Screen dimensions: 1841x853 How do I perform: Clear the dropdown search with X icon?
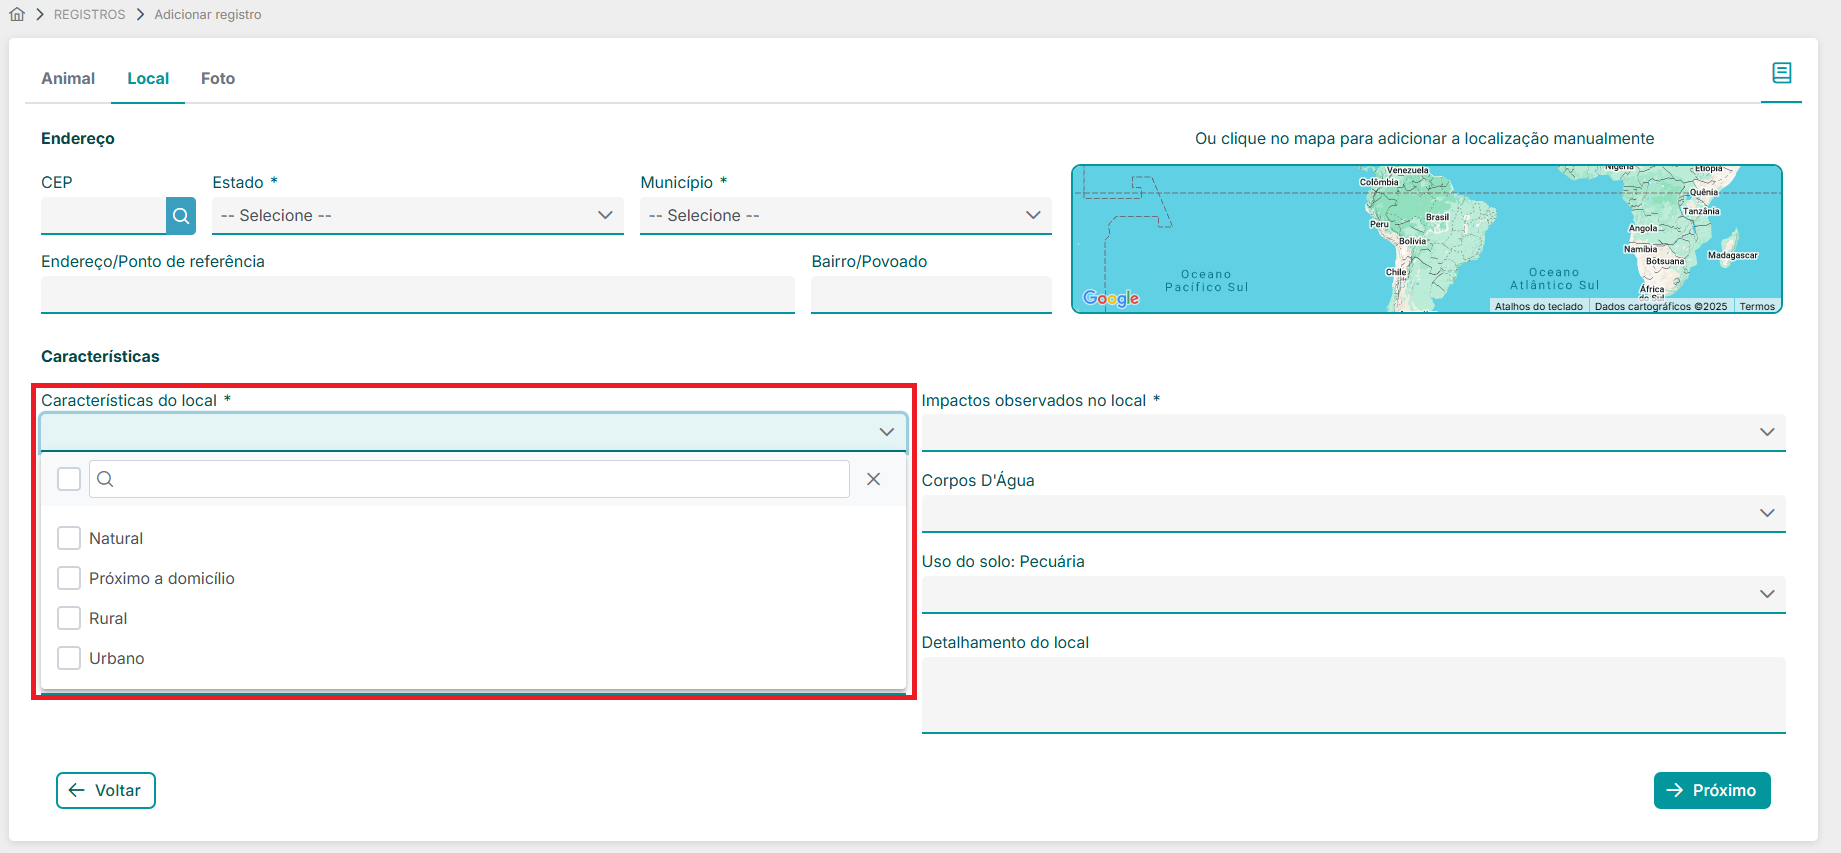point(873,479)
